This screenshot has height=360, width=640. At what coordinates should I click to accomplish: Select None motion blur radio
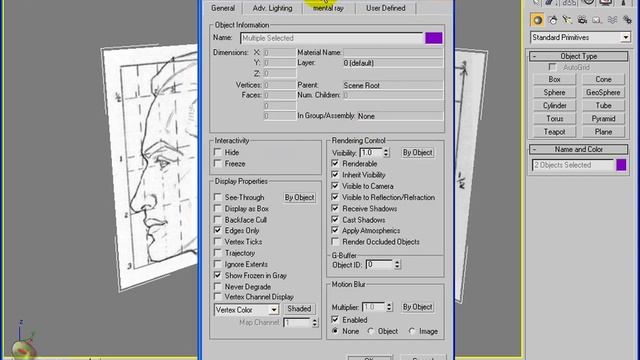(x=335, y=331)
